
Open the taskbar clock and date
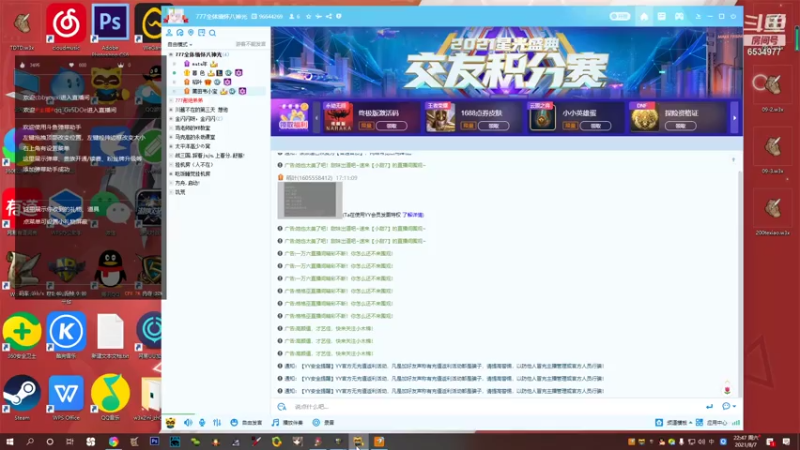pos(745,441)
